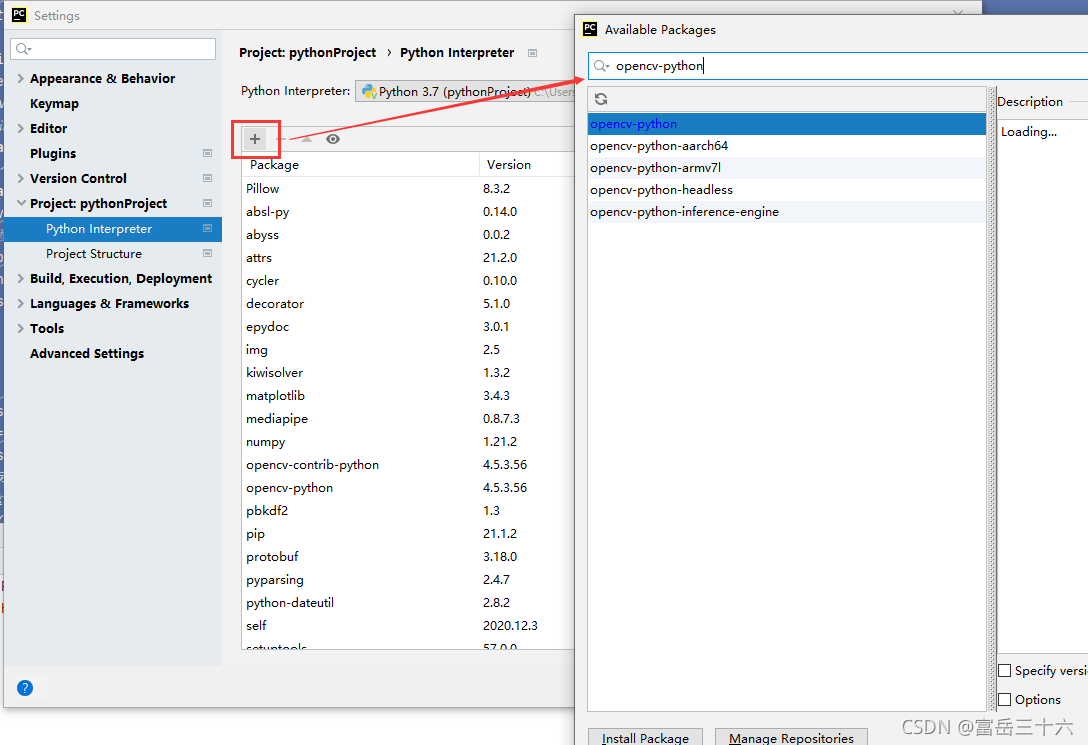The height and width of the screenshot is (745, 1088).
Task: Click the splitter between package list and Description
Action: click(x=992, y=399)
